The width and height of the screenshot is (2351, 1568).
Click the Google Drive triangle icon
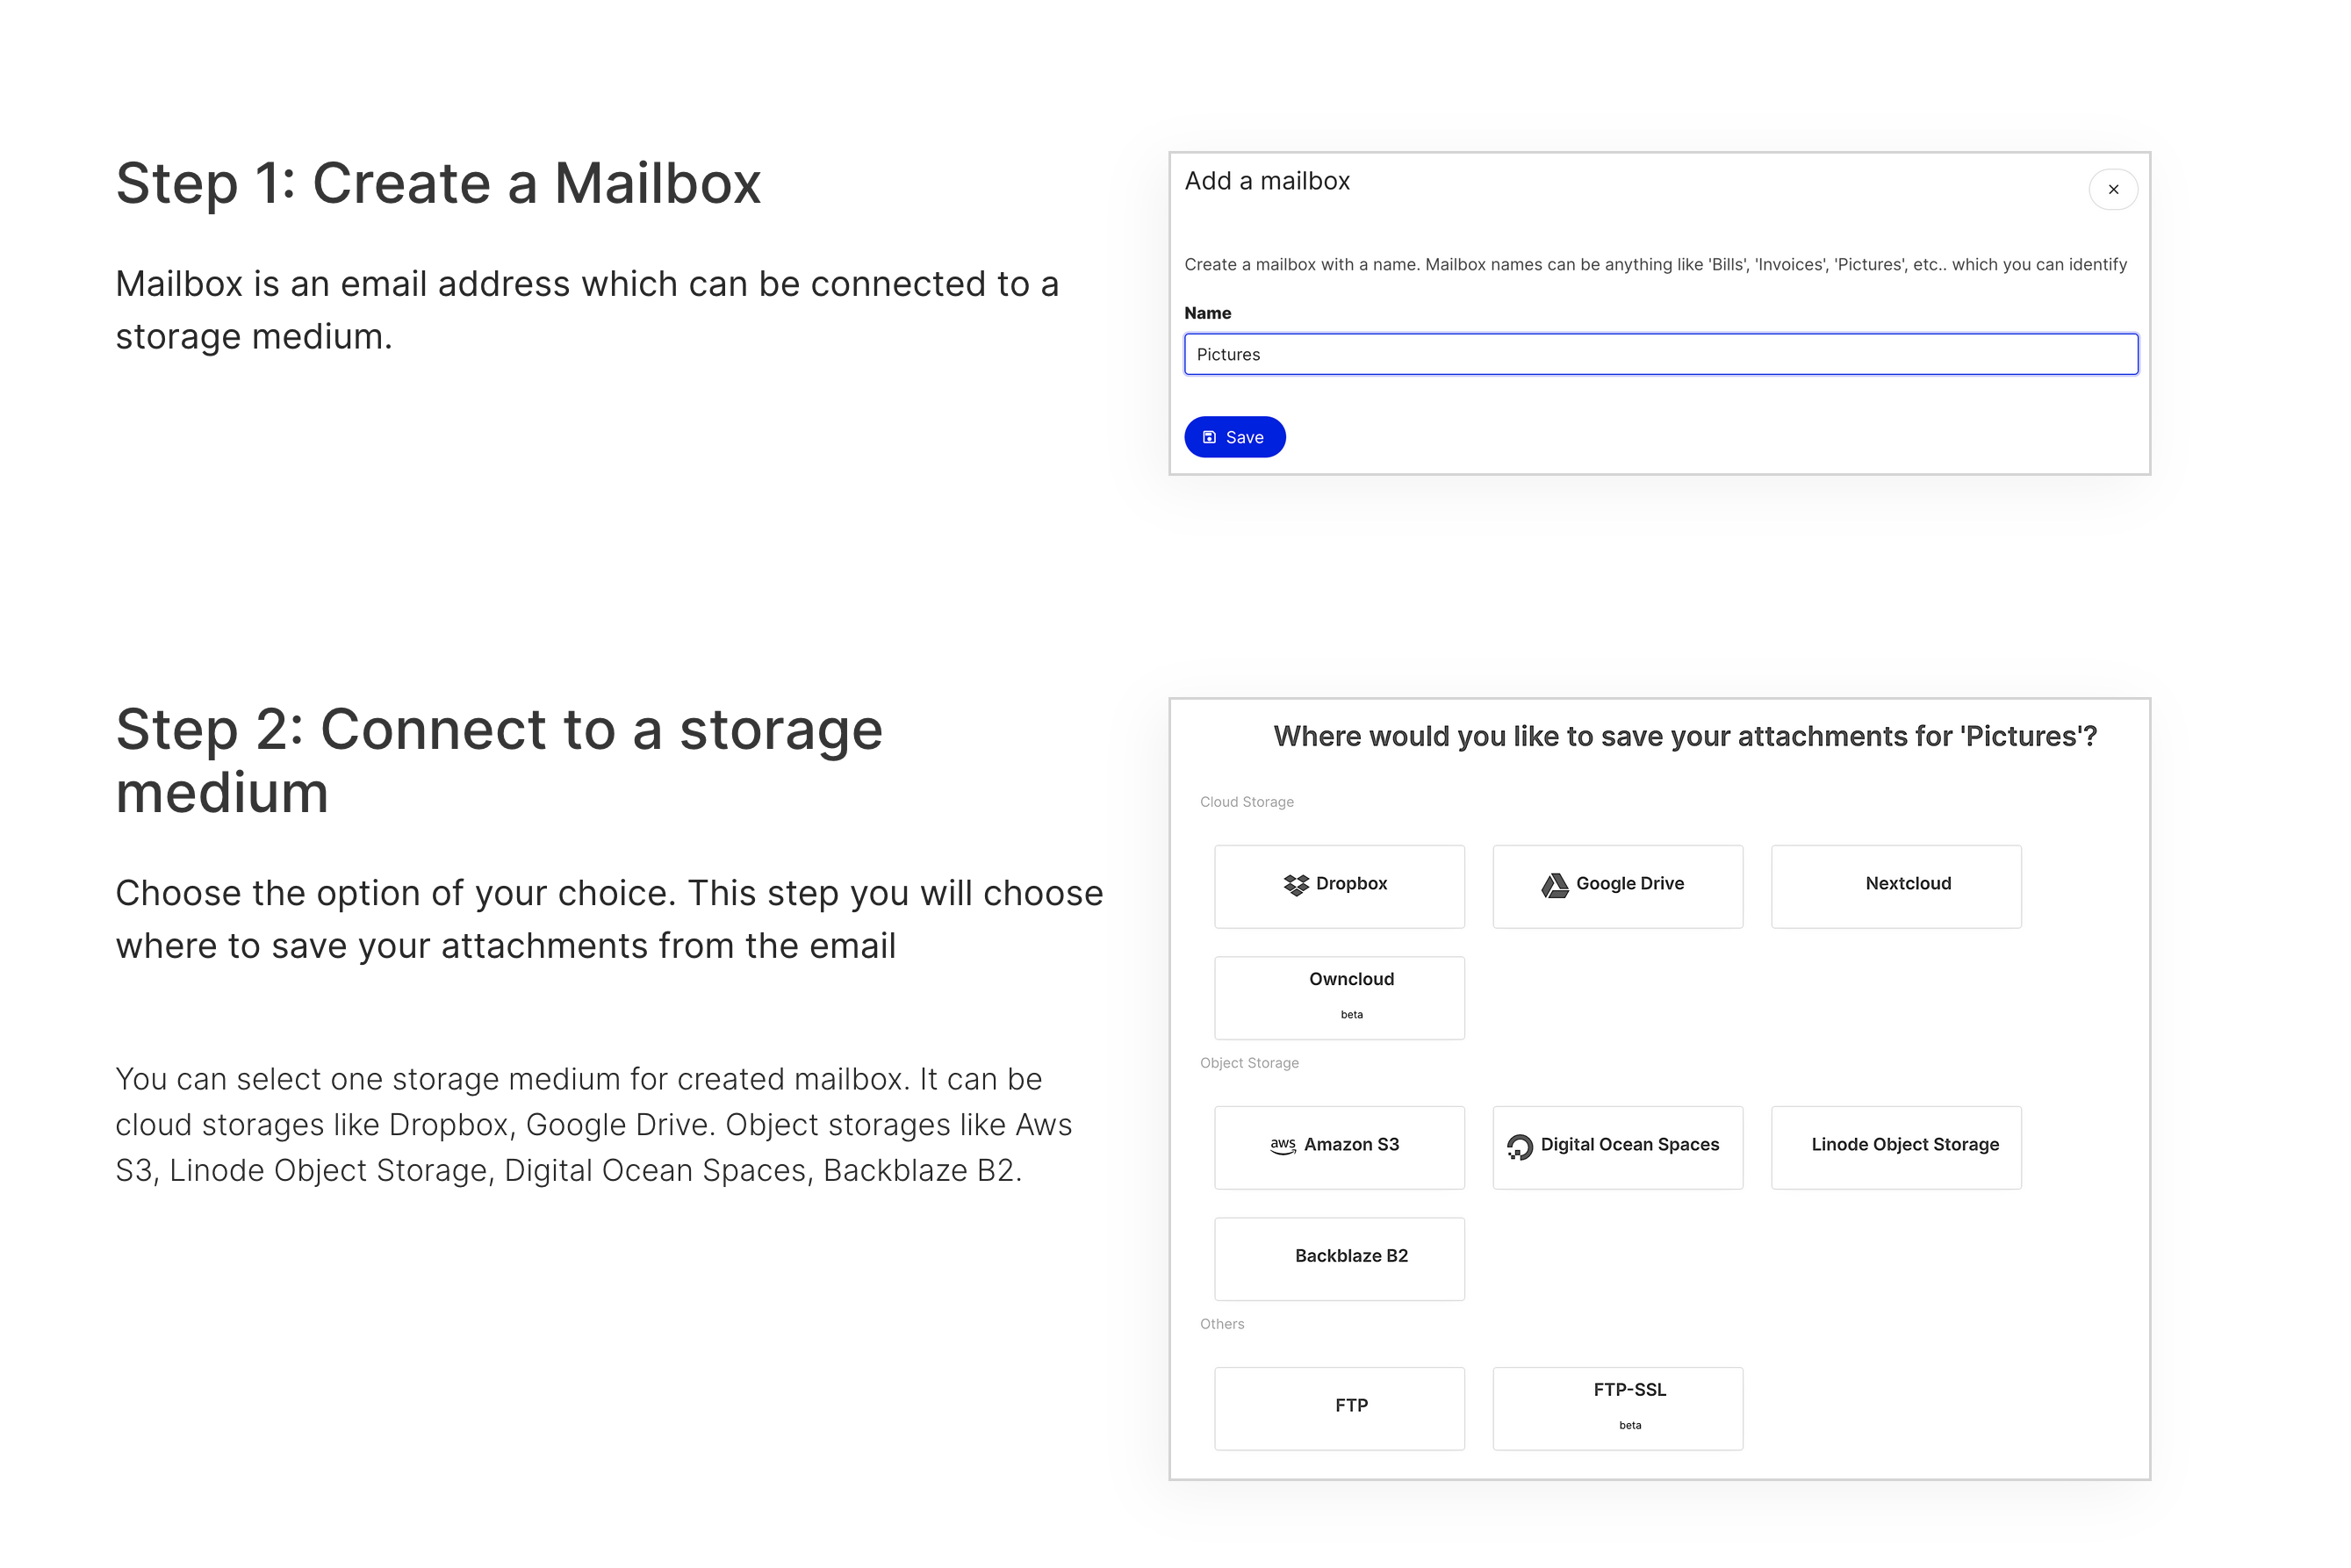click(1554, 885)
